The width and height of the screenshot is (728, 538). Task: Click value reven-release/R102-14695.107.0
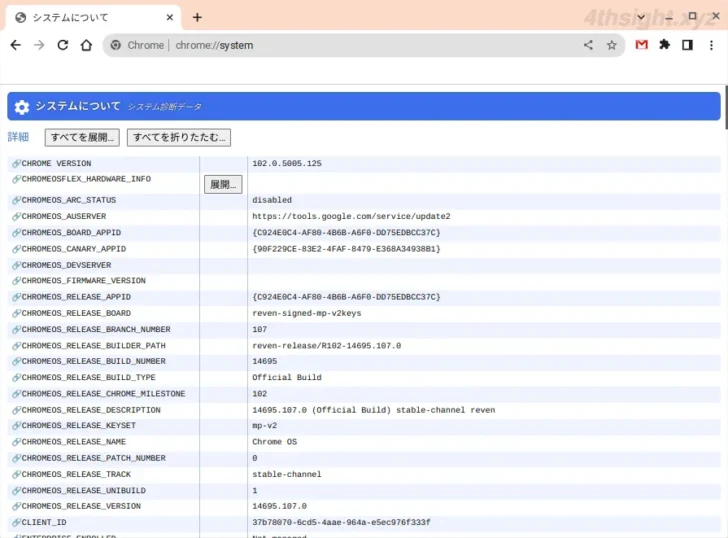[327, 345]
